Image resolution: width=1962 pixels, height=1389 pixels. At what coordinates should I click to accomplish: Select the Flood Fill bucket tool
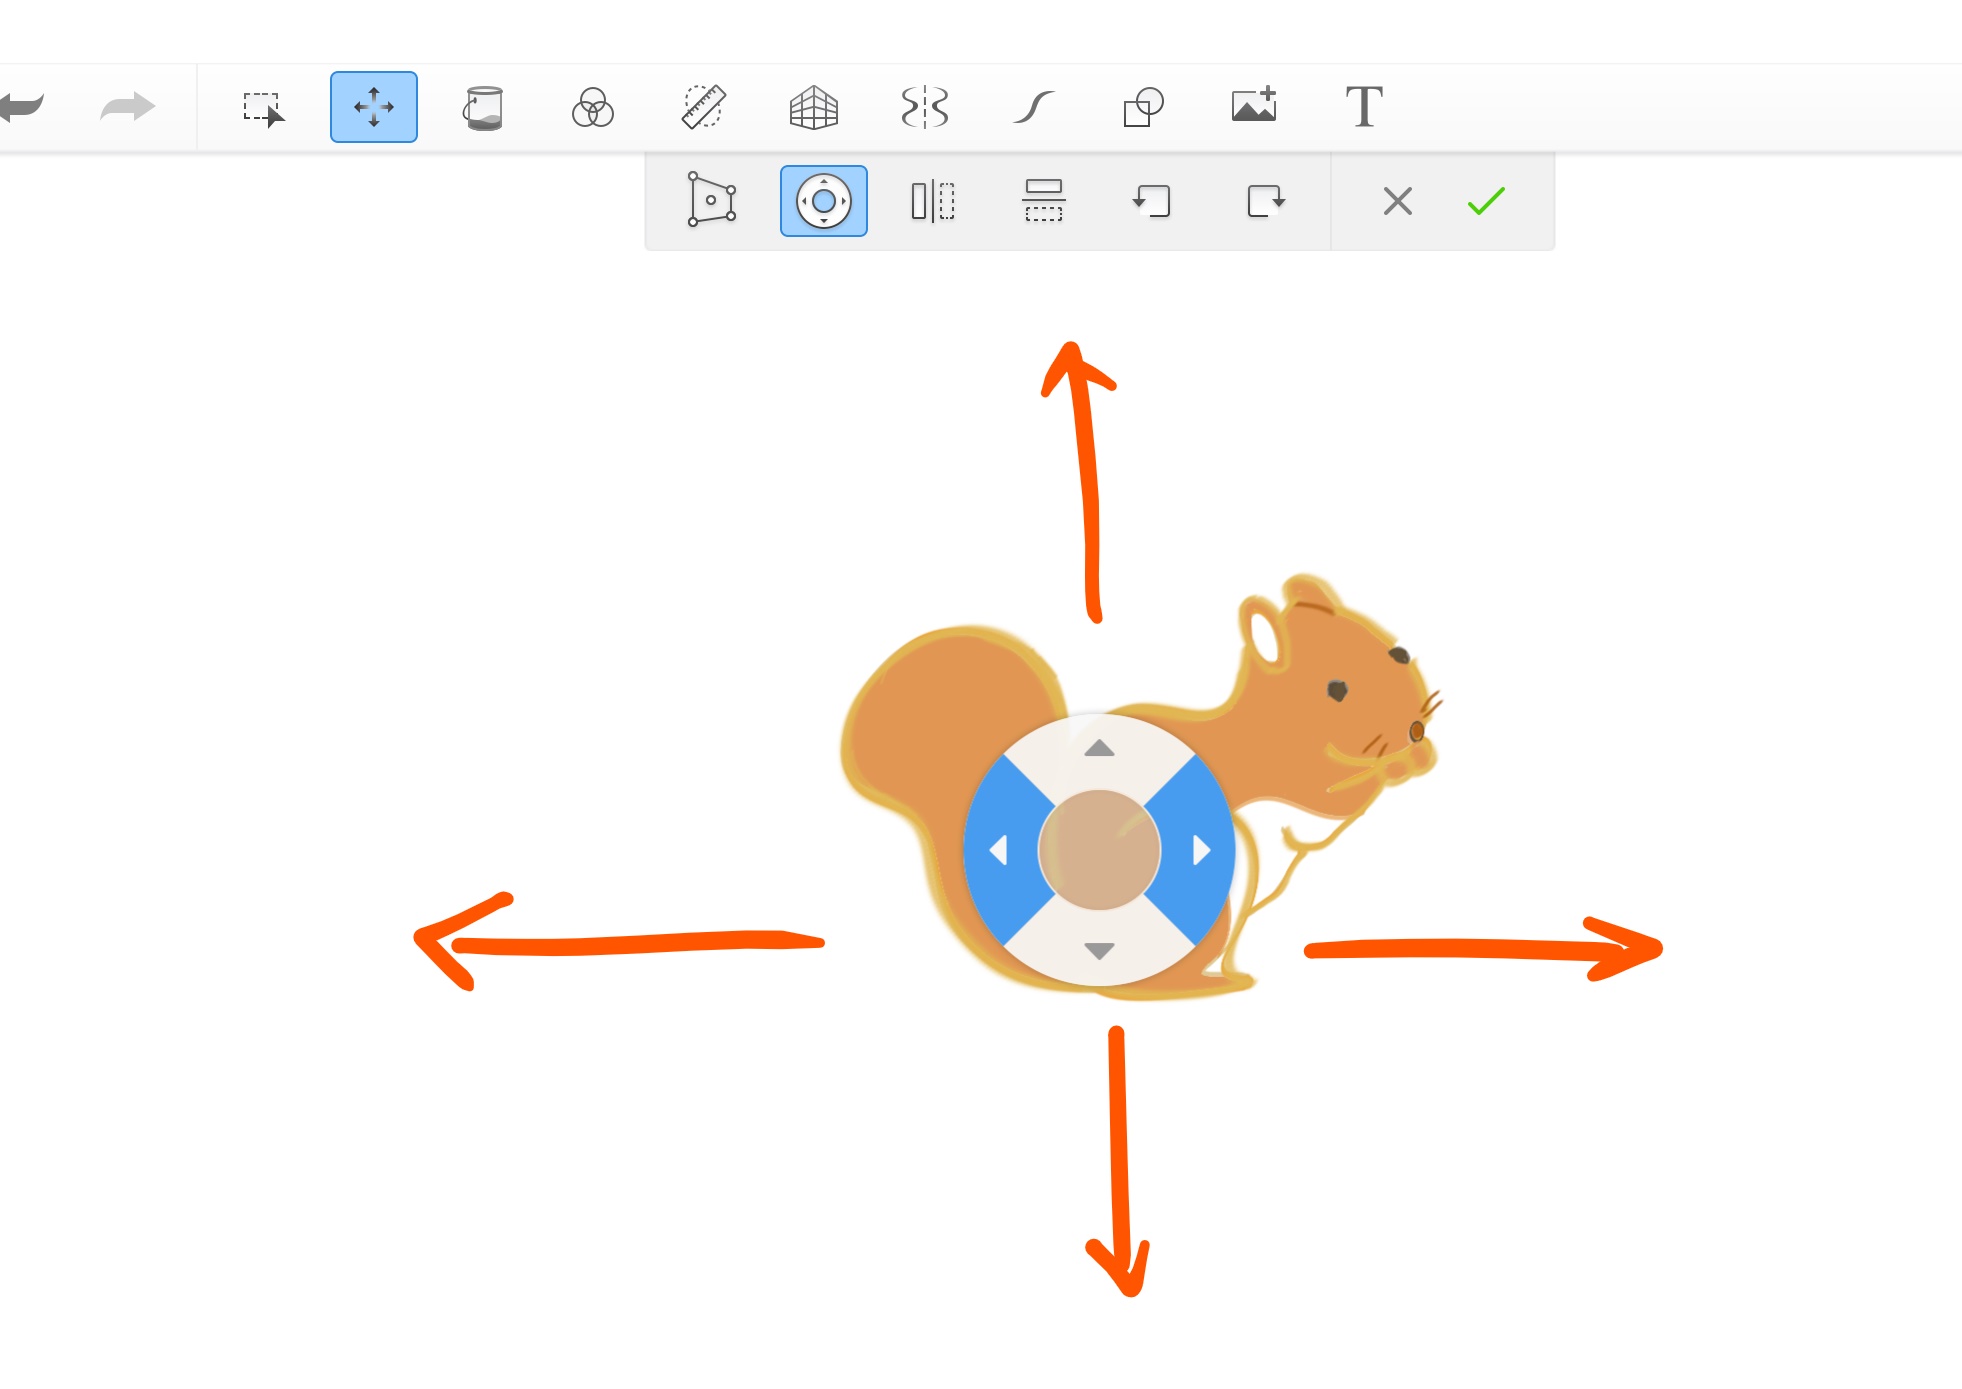pos(484,108)
